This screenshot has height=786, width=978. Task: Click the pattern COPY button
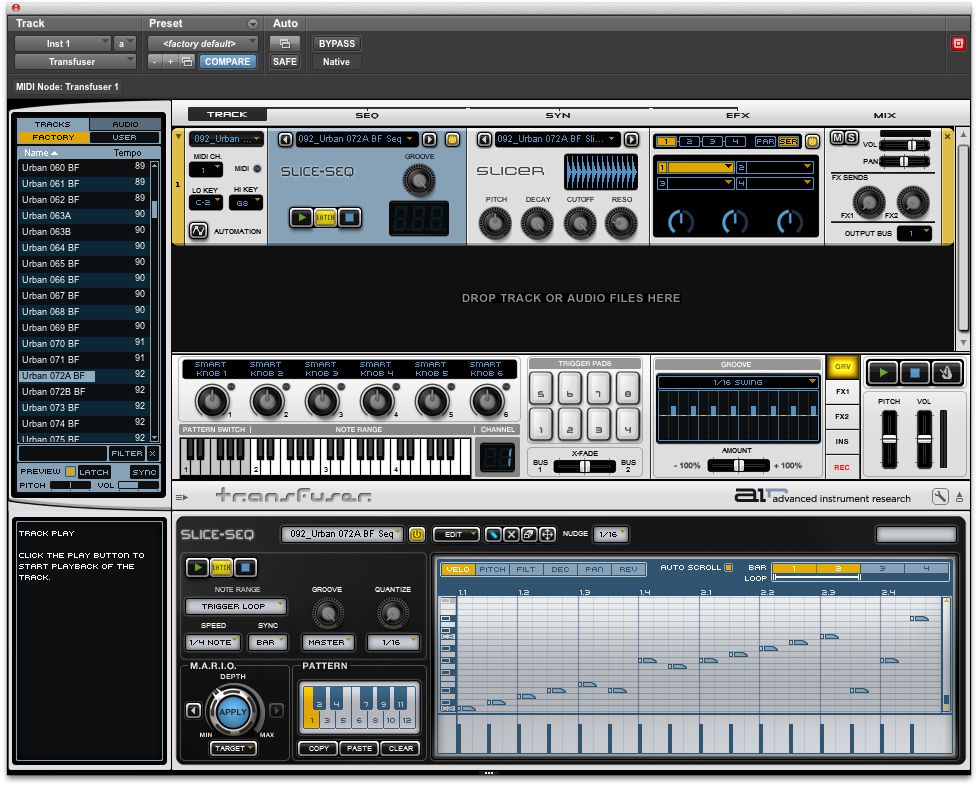coord(319,748)
